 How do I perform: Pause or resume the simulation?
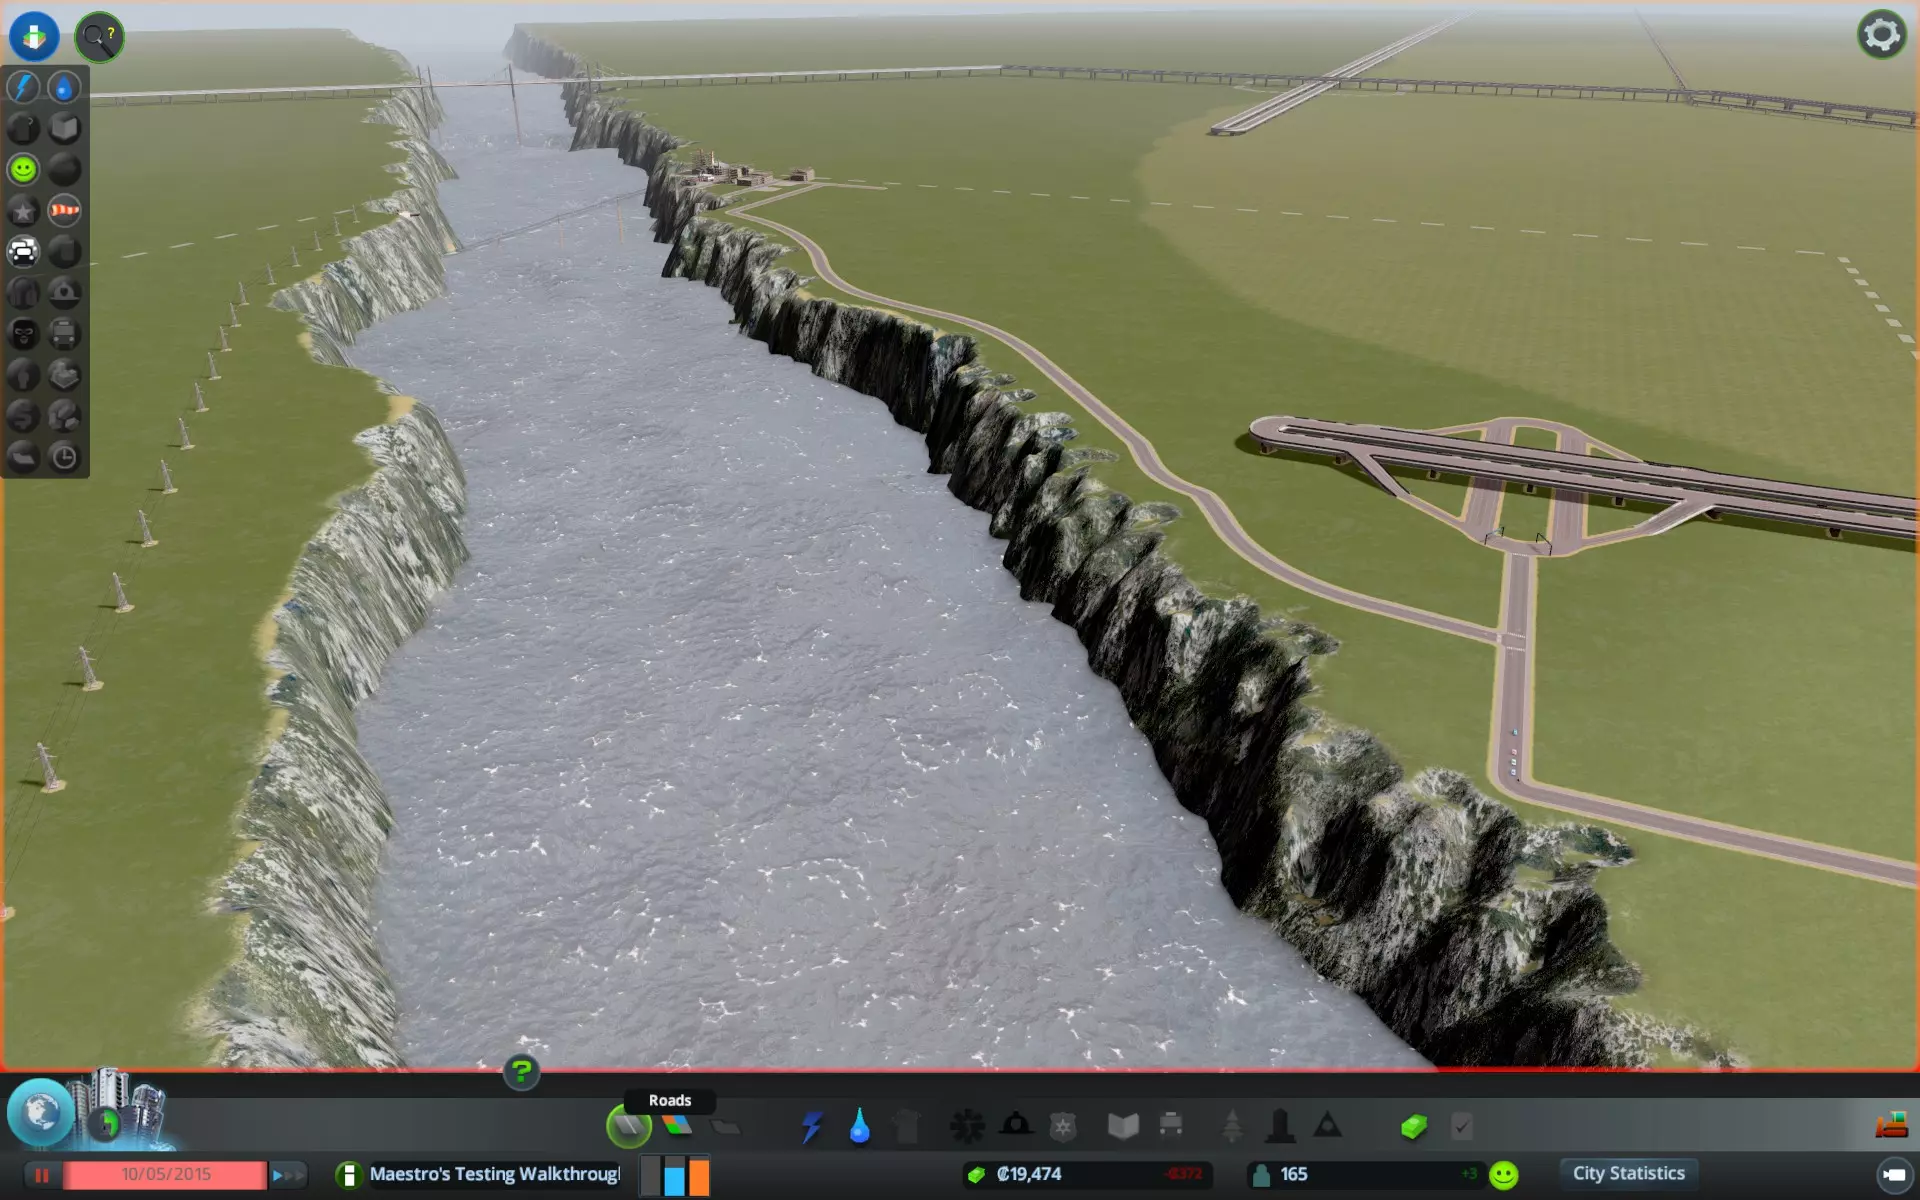(x=42, y=1175)
